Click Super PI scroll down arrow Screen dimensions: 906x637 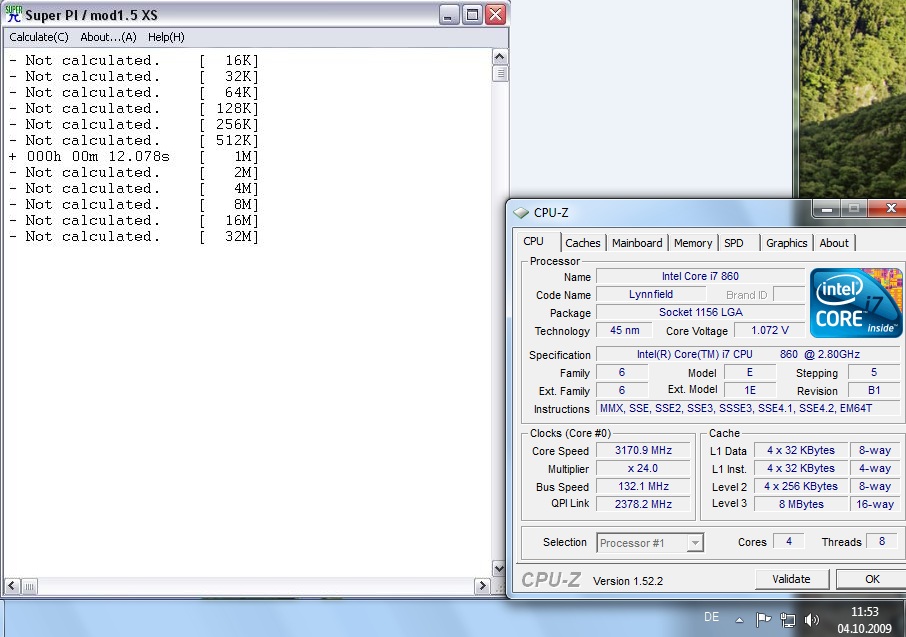click(x=499, y=568)
